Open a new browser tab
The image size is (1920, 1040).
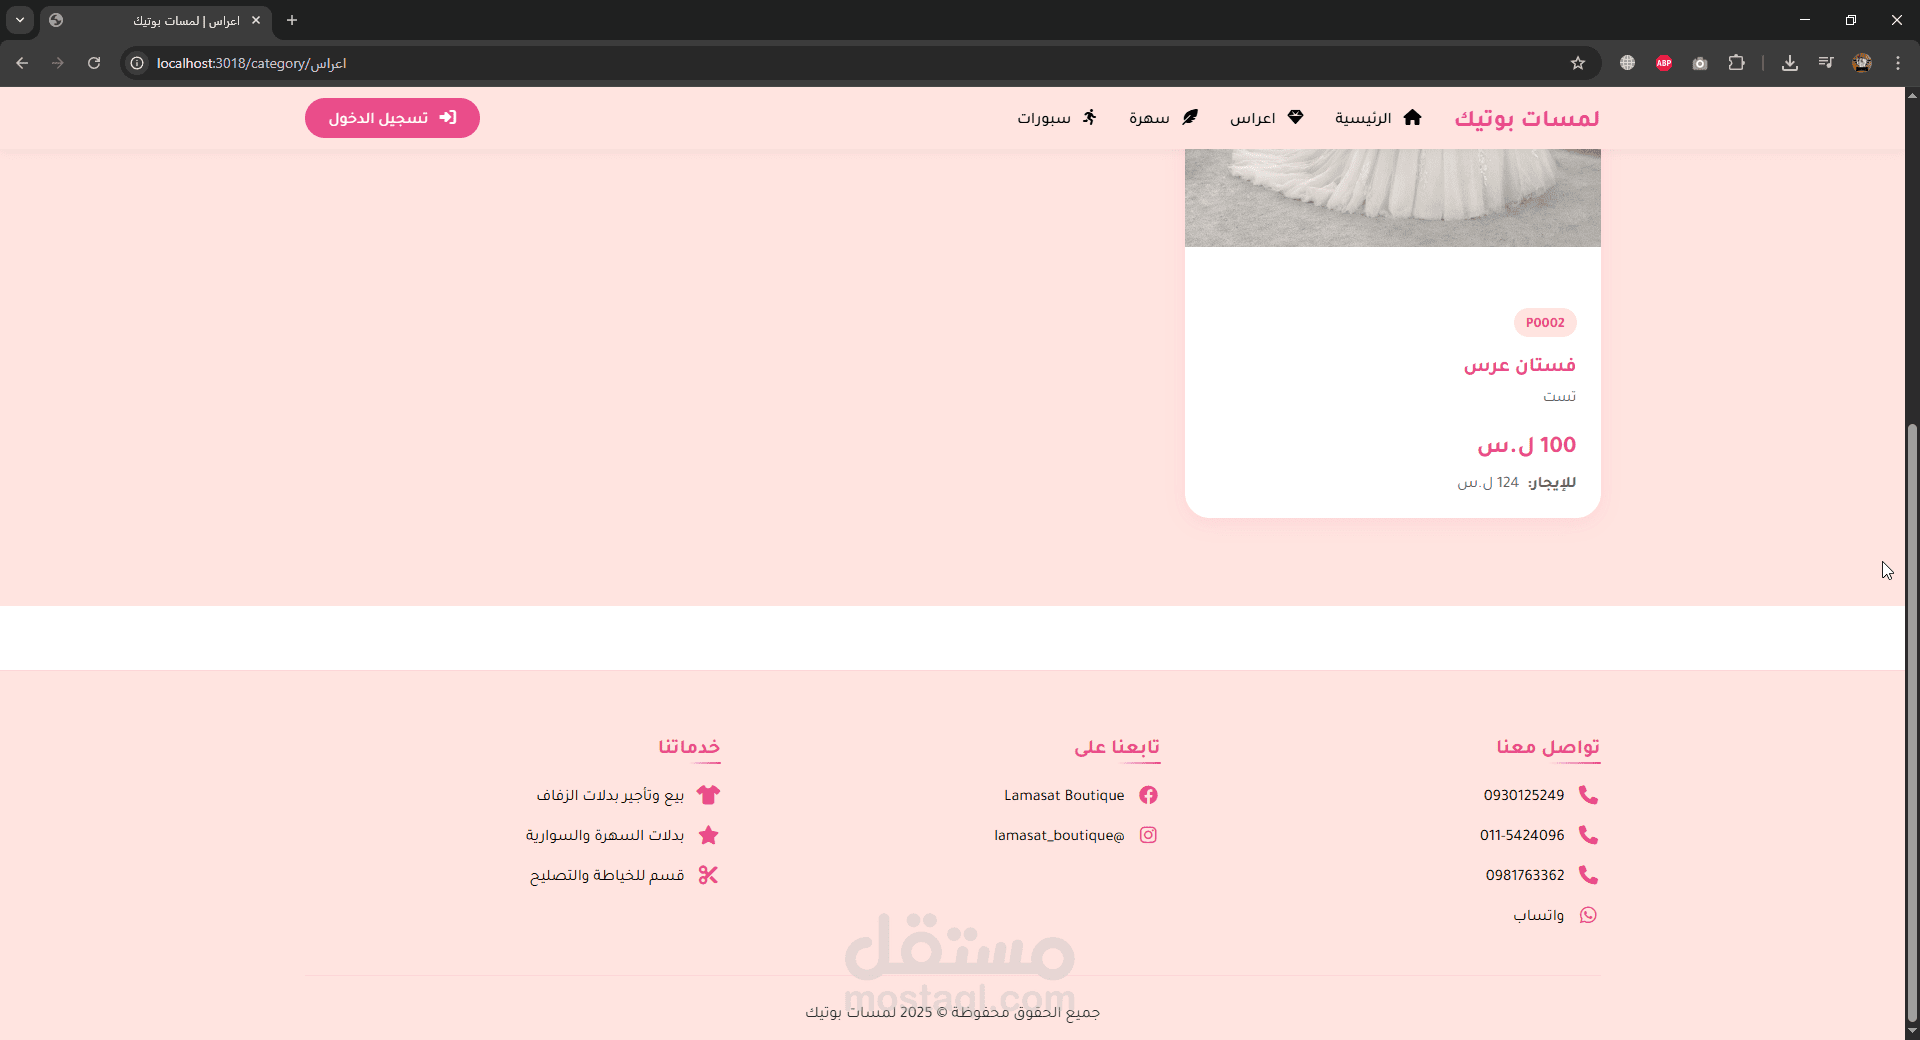(292, 20)
